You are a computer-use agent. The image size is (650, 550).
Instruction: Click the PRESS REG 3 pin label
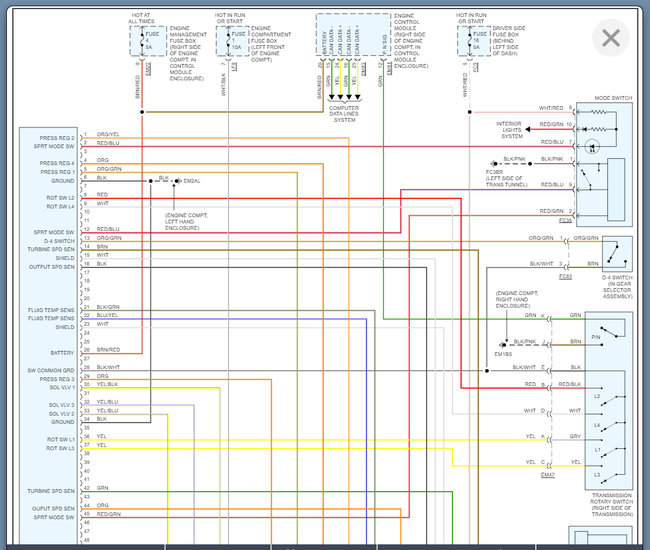(x=57, y=379)
